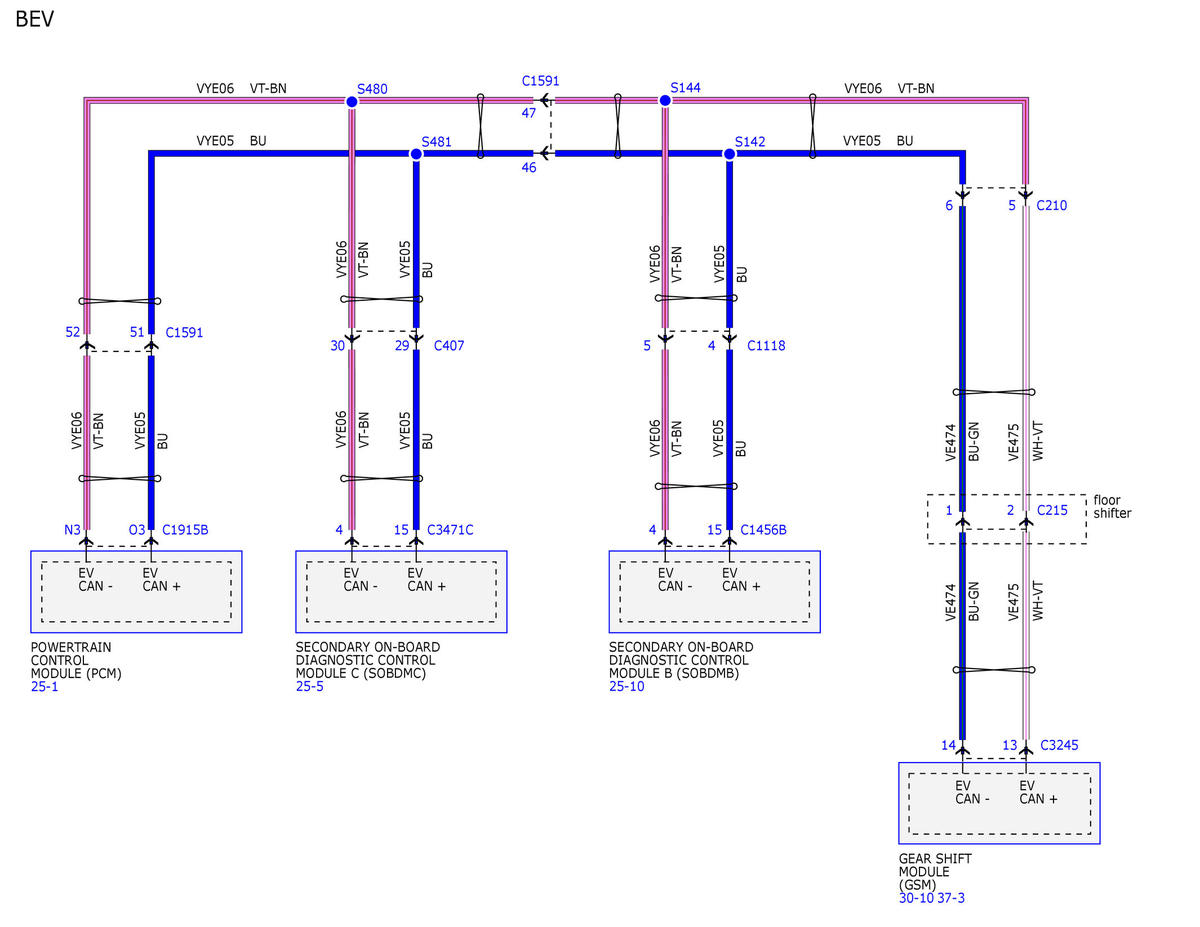
Task: Click the C1118 connector label
Action: 766,346
